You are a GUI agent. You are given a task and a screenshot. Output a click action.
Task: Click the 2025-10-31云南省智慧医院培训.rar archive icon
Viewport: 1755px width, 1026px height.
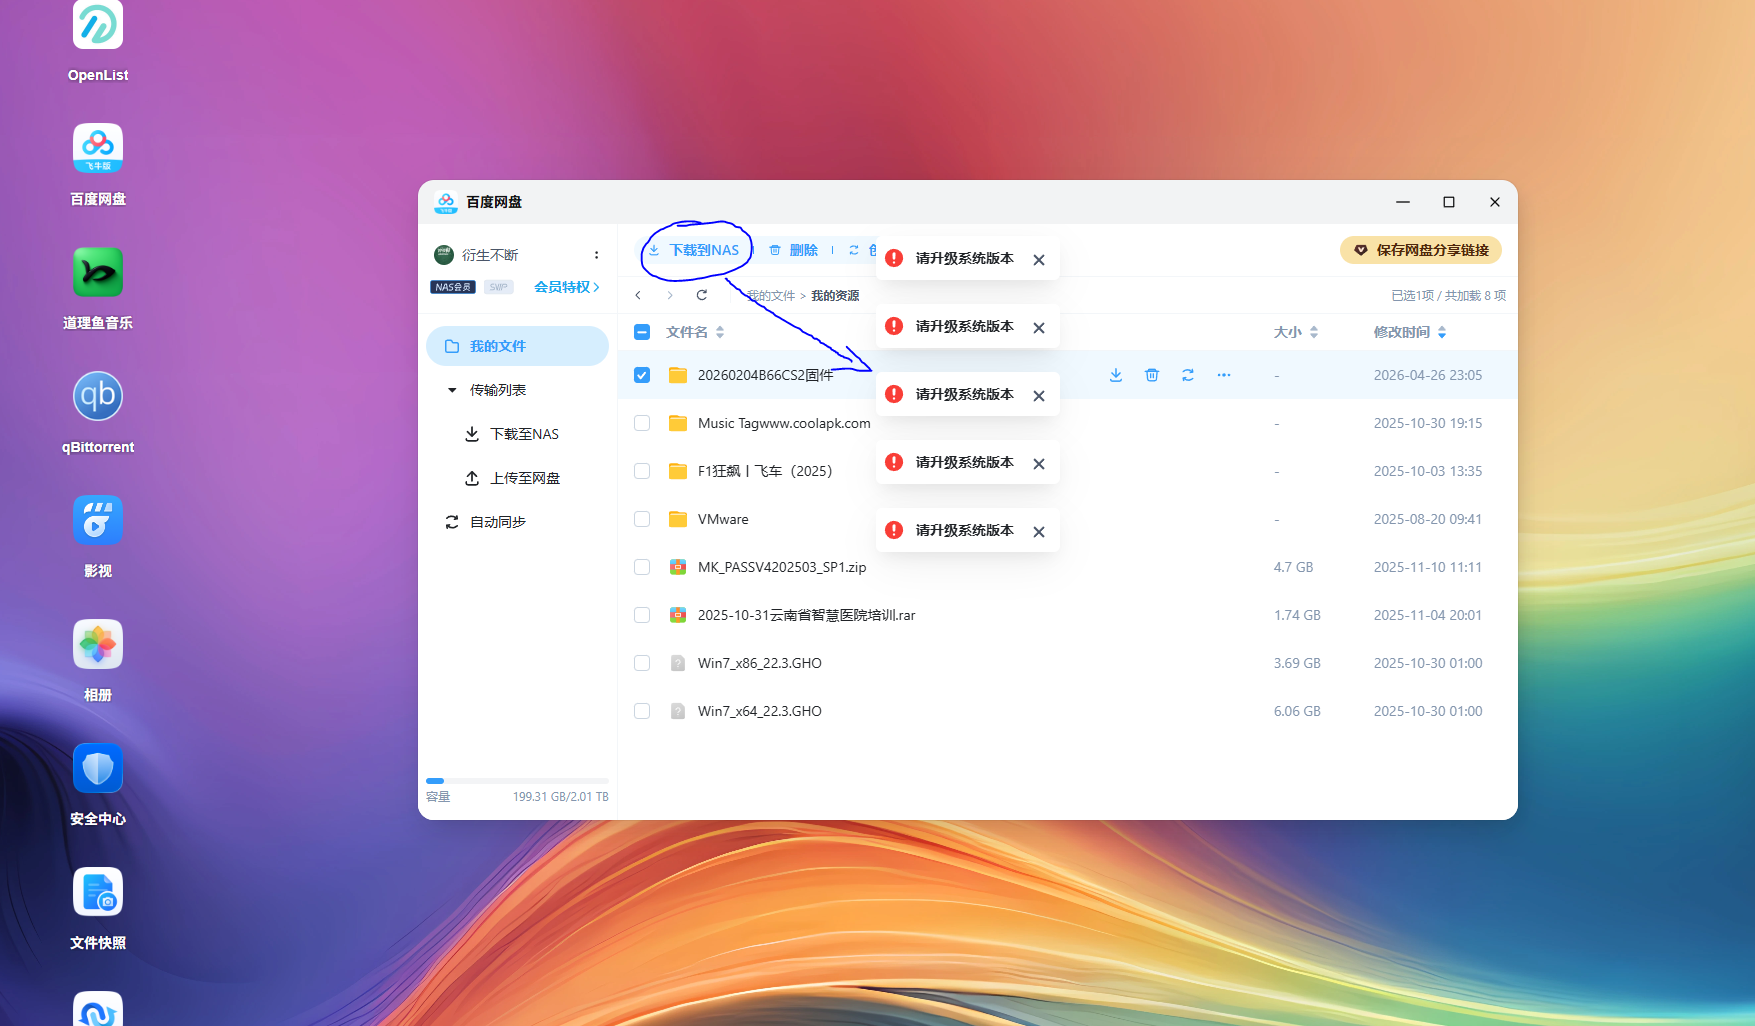tap(678, 615)
